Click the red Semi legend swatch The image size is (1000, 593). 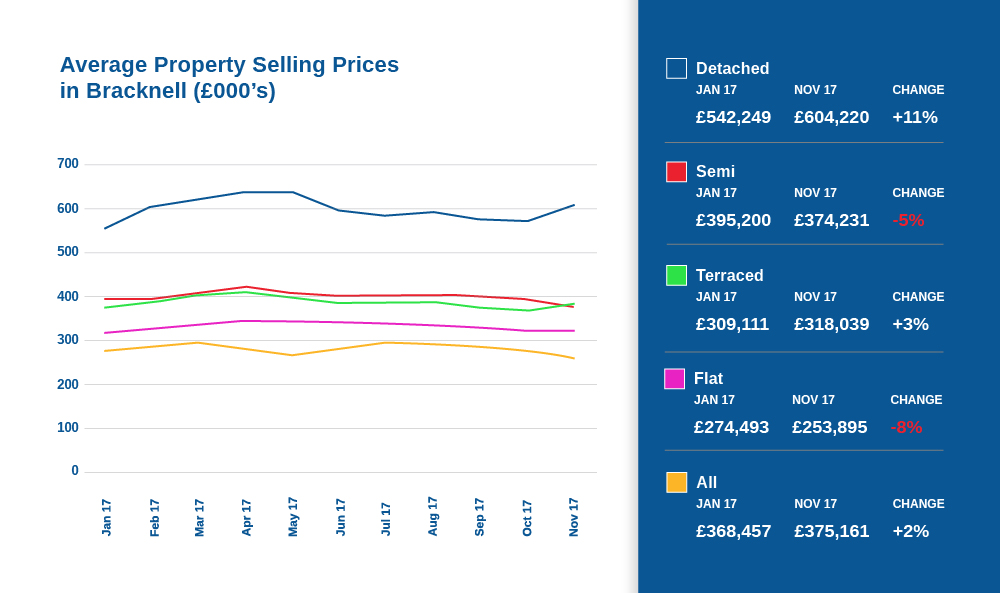tap(677, 172)
